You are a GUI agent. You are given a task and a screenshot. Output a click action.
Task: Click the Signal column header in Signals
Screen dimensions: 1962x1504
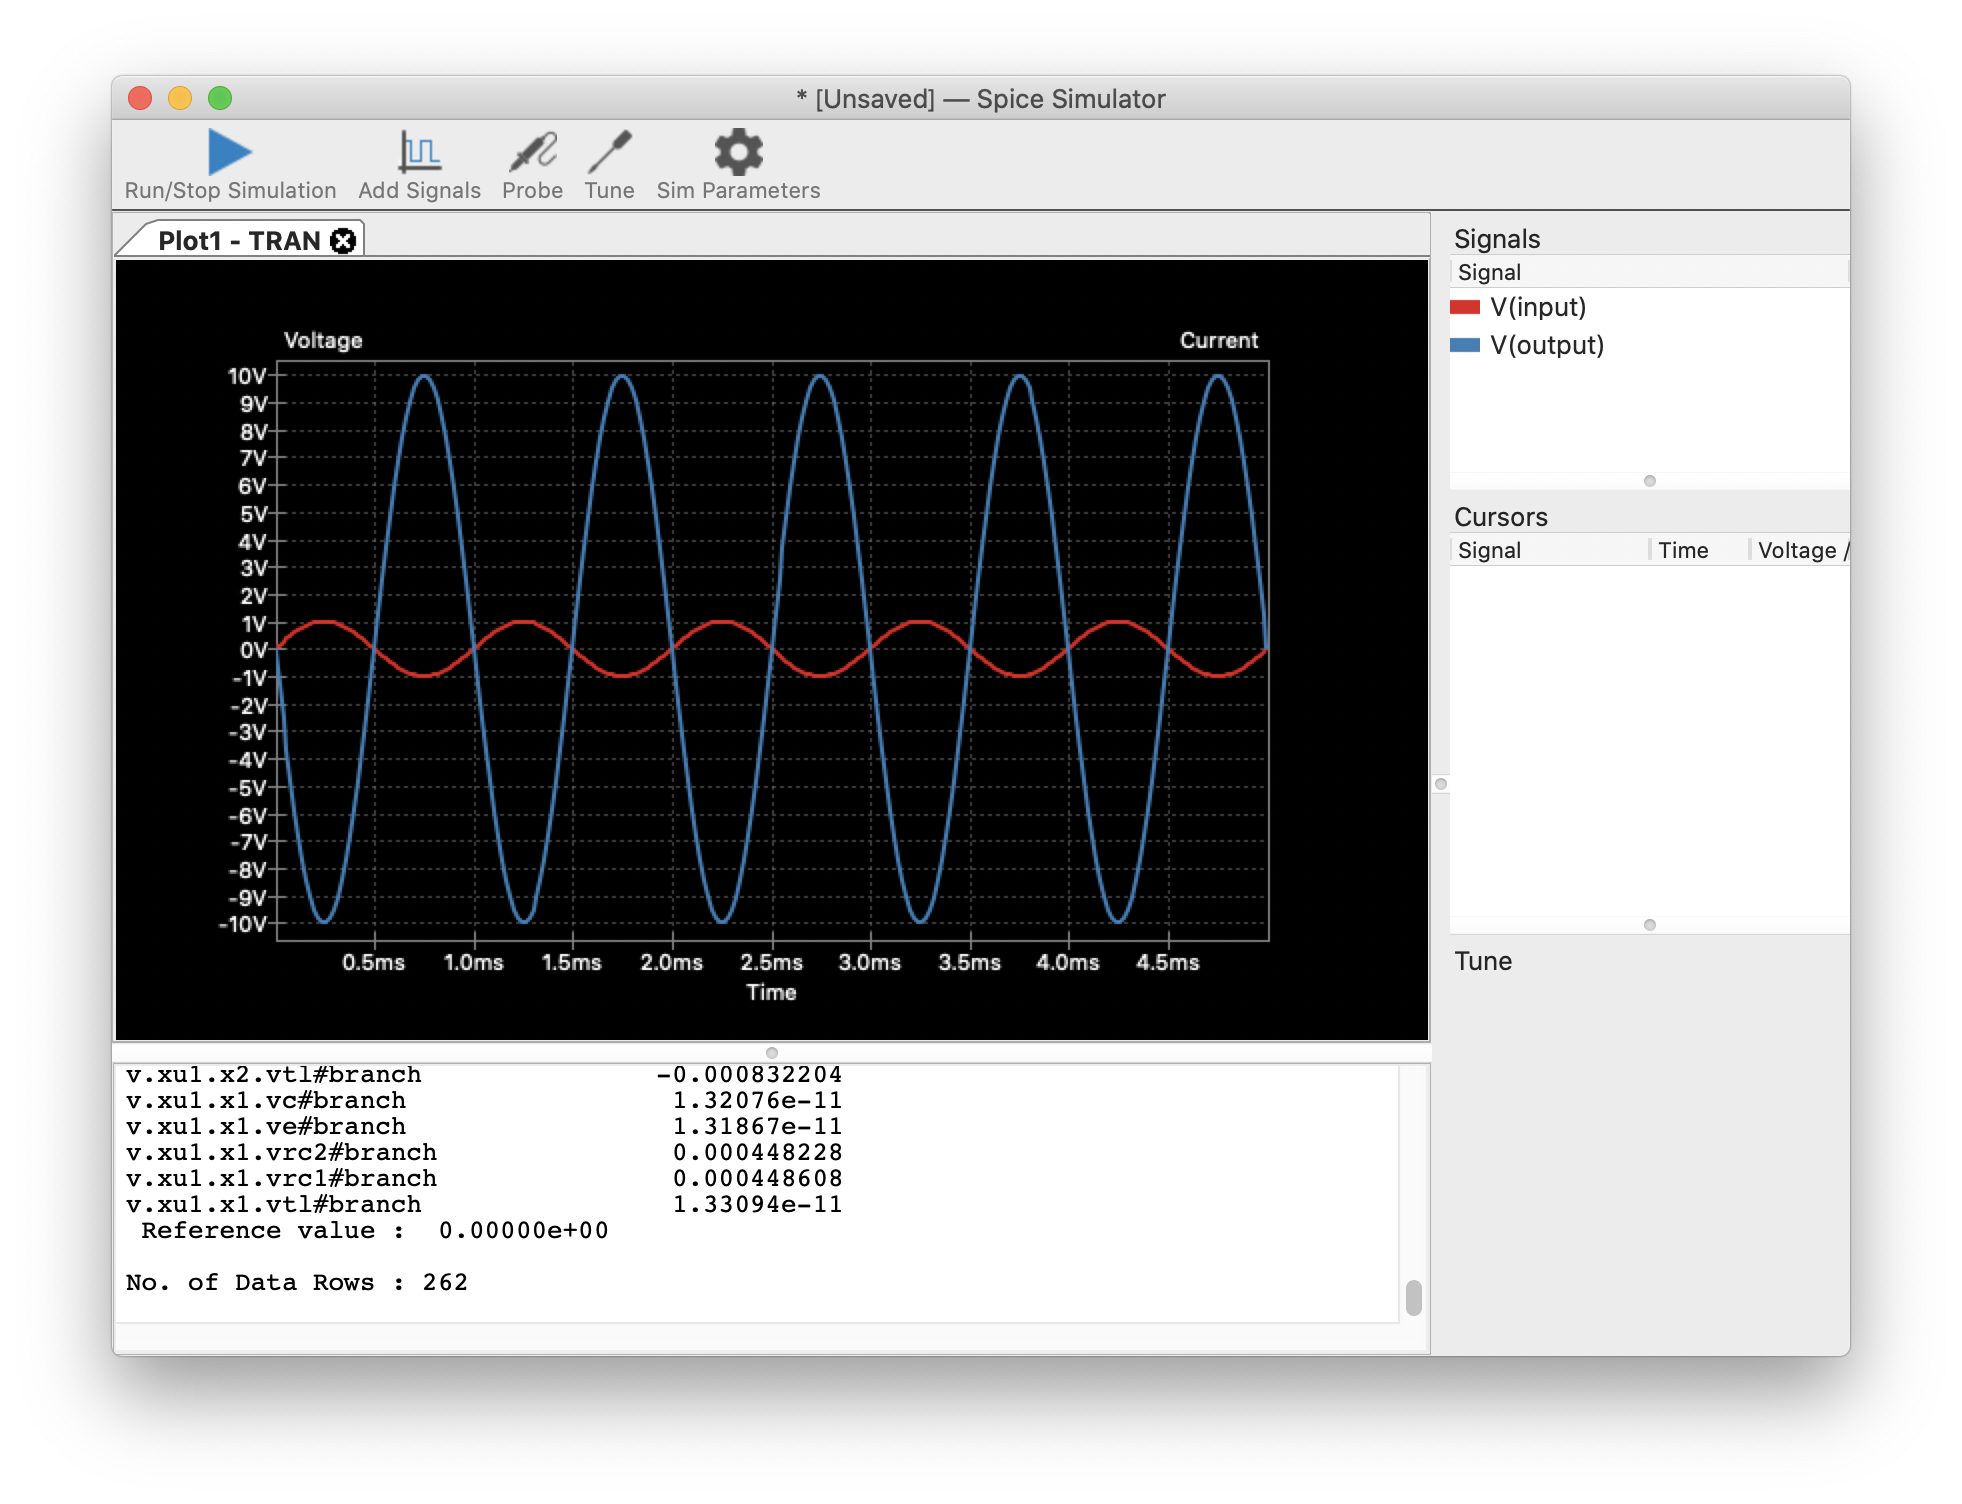[x=1648, y=272]
